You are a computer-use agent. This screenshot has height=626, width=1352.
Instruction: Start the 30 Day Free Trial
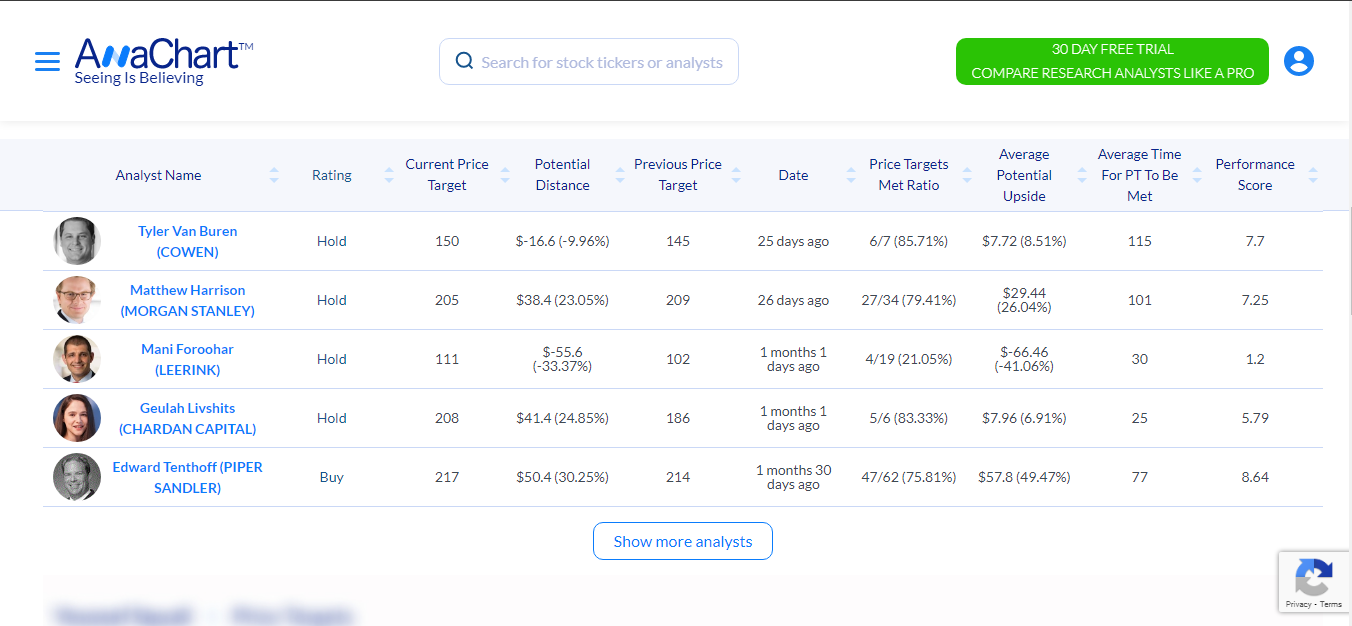pos(1111,61)
